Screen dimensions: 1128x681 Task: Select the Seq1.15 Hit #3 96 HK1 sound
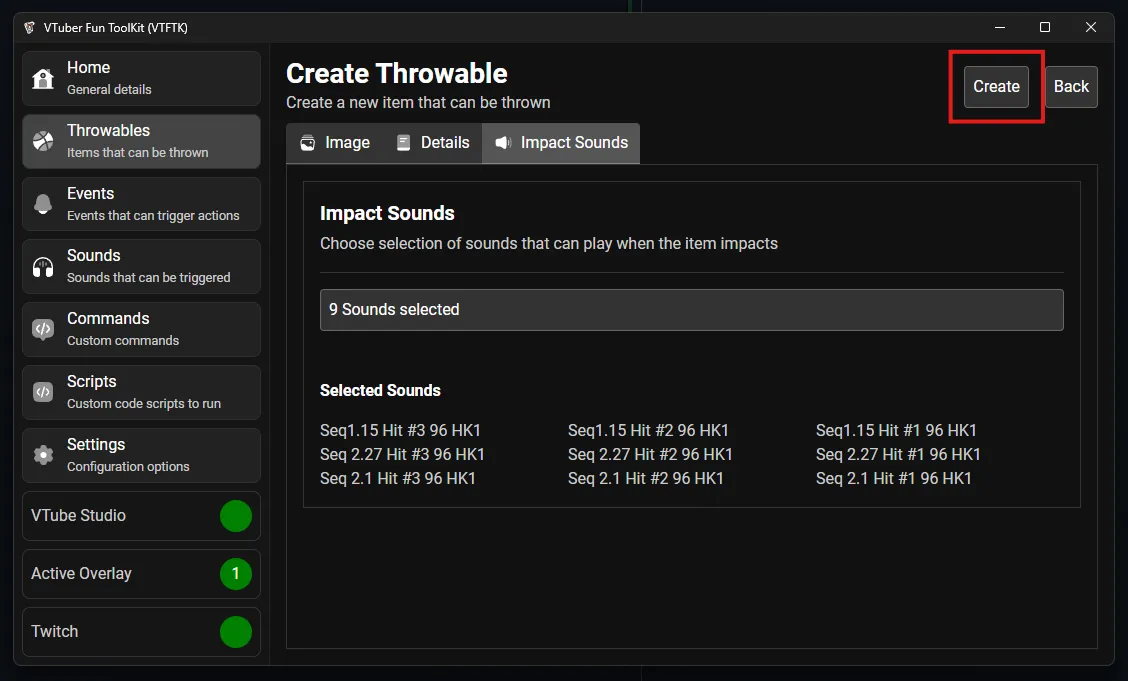[400, 430]
